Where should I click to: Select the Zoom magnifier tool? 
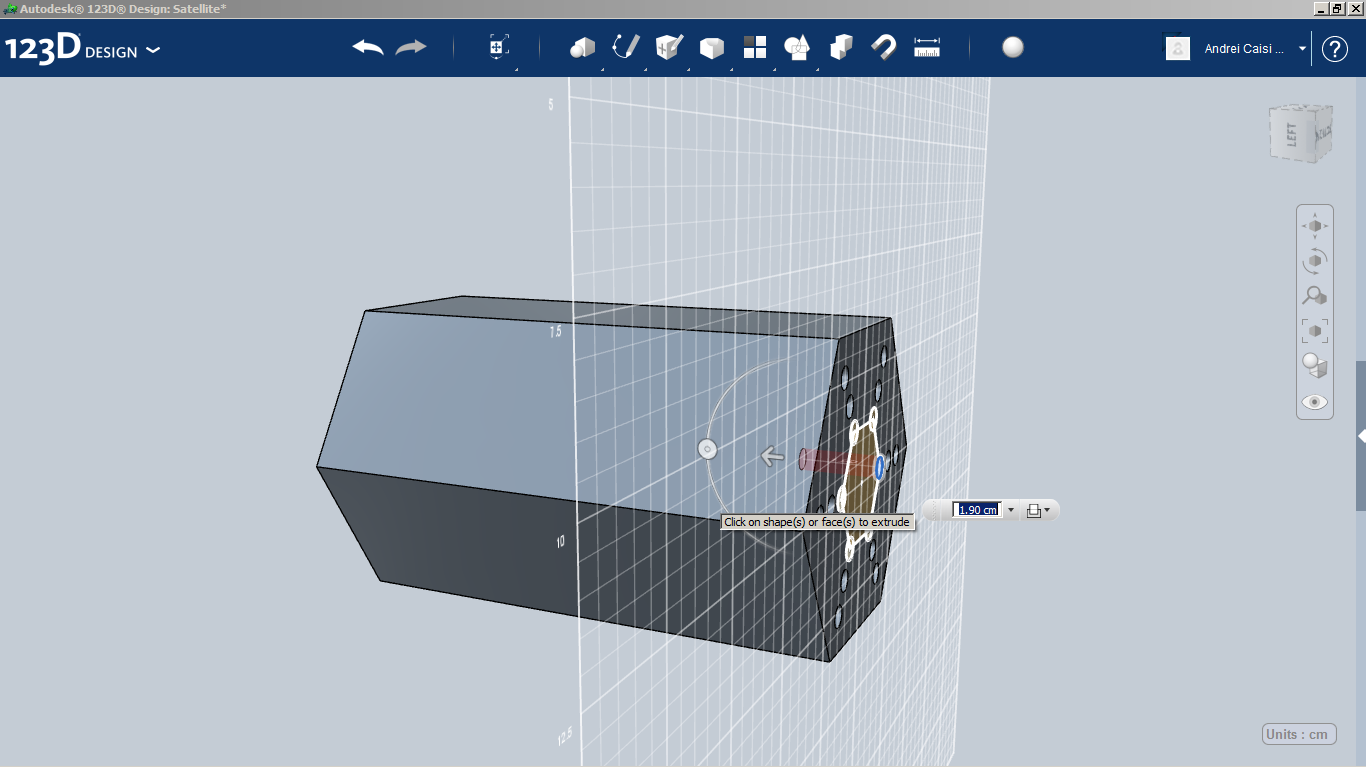[1315, 296]
